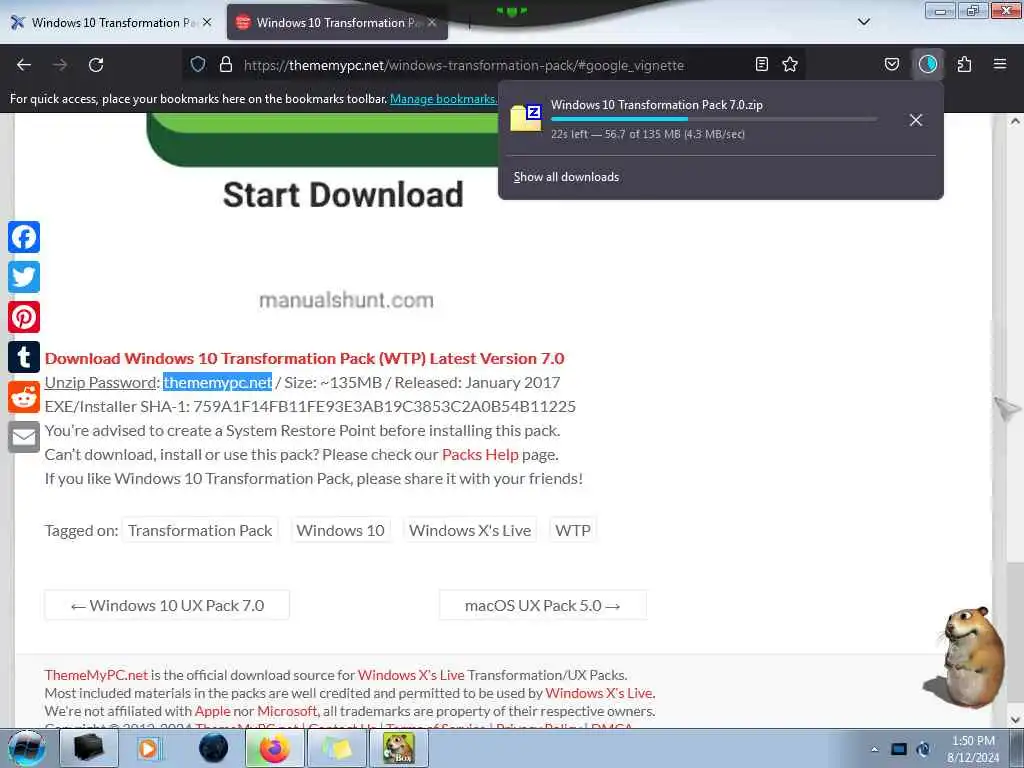Click the power tray icon
1024x768 pixels.
pyautogui.click(x=923, y=749)
